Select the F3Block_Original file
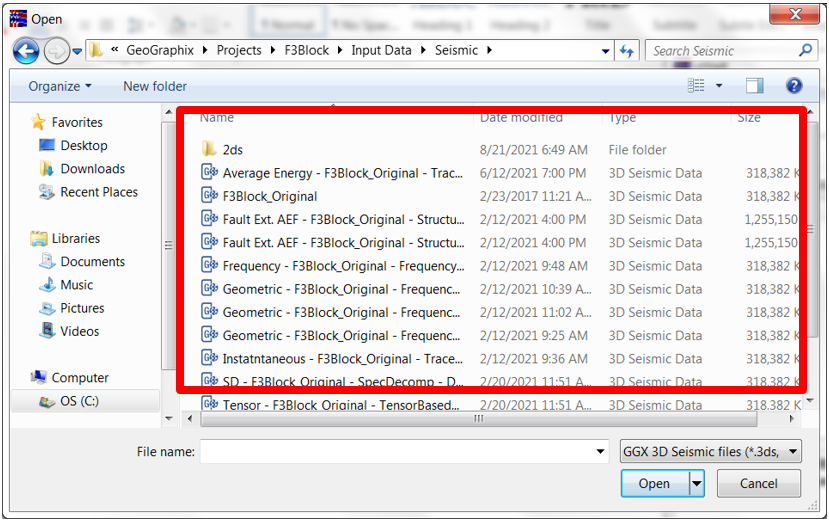The height and width of the screenshot is (522, 829). pyautogui.click(x=270, y=197)
